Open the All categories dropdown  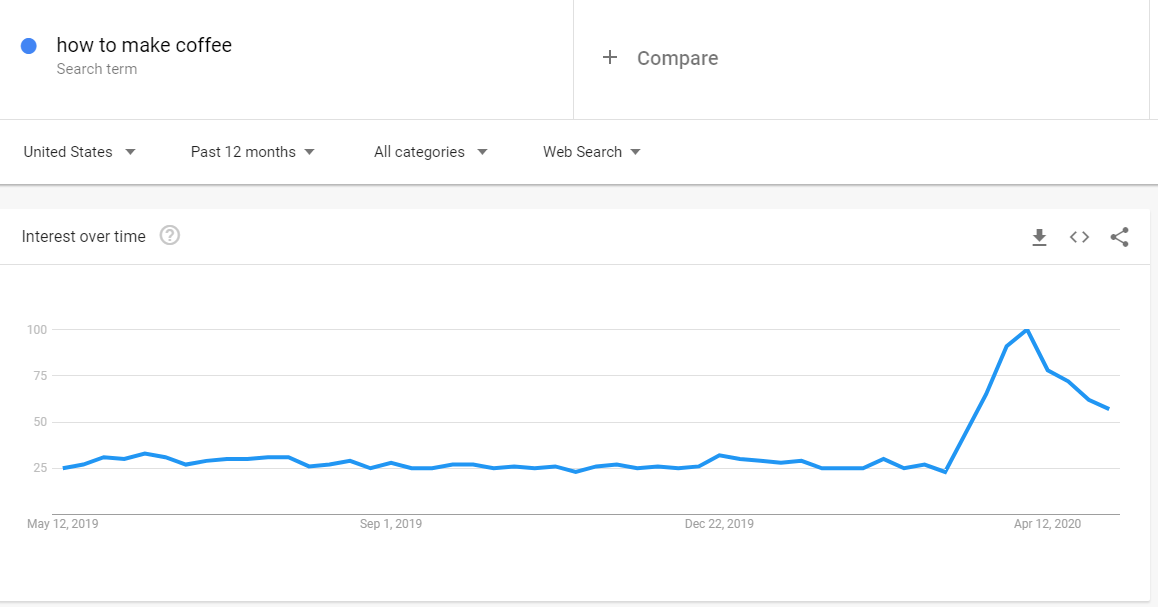coord(431,152)
